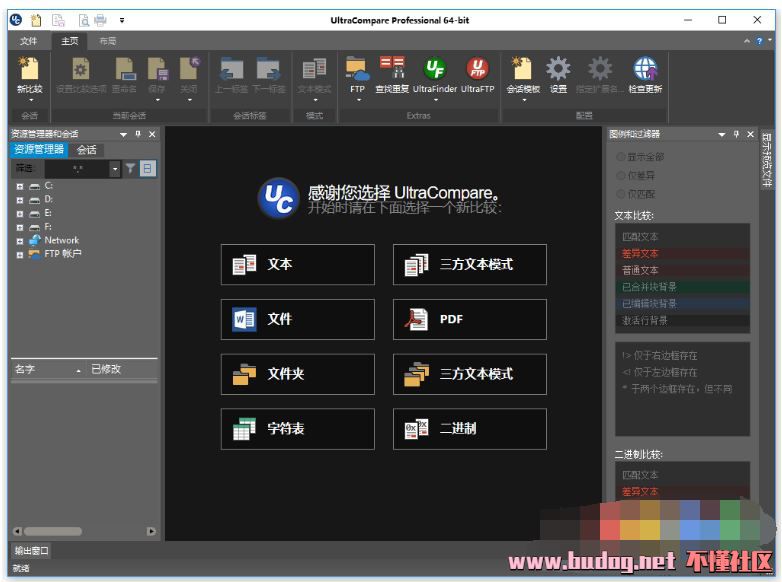Expand the D: drive tree node
Image resolution: width=782 pixels, height=582 pixels.
pos(19,200)
